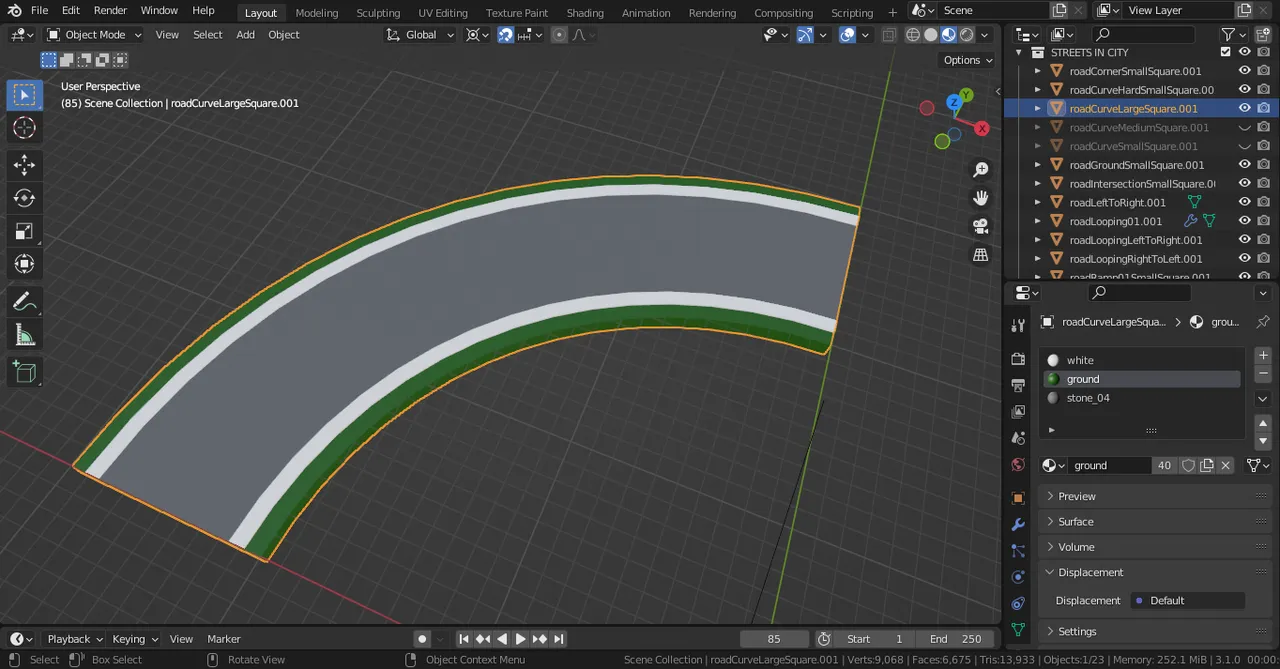Open the Render menu
Screen dimensions: 1280x669
(110, 11)
